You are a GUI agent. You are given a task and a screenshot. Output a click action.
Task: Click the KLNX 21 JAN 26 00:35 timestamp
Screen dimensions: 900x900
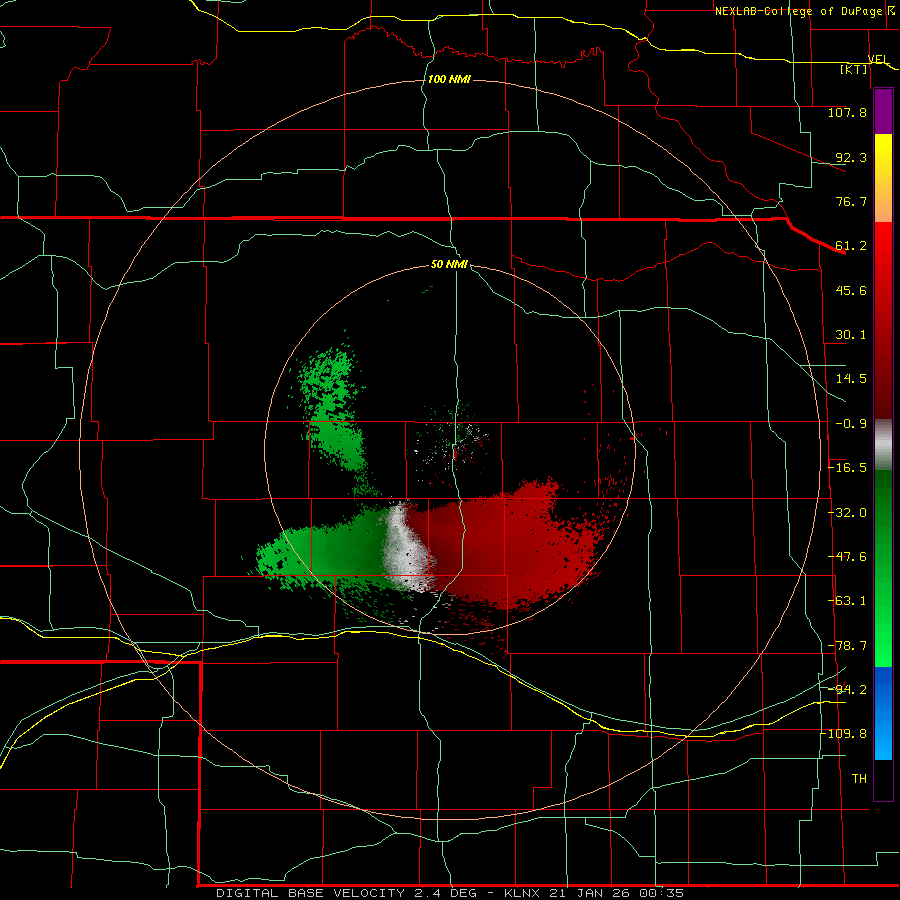point(594,893)
